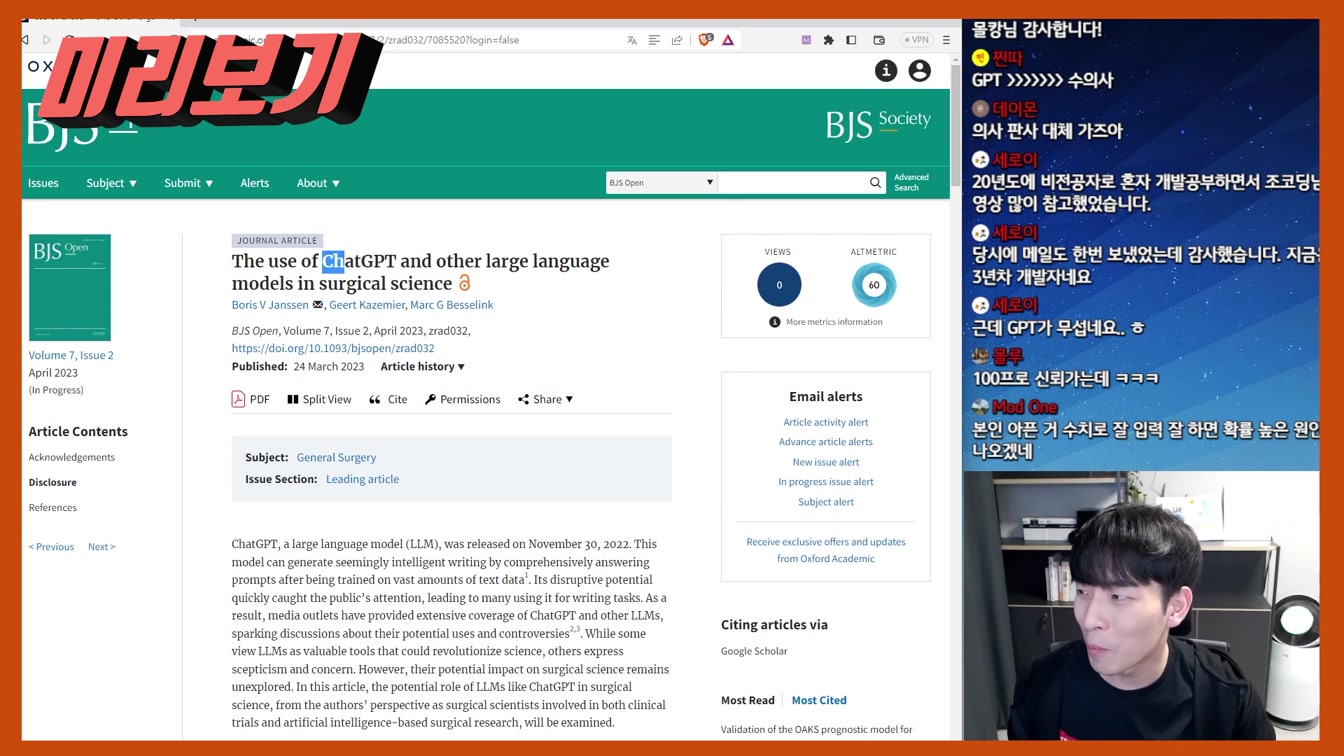Click the BJS Open journal cover thumbnail
This screenshot has height=756, width=1344.
pyautogui.click(x=70, y=287)
